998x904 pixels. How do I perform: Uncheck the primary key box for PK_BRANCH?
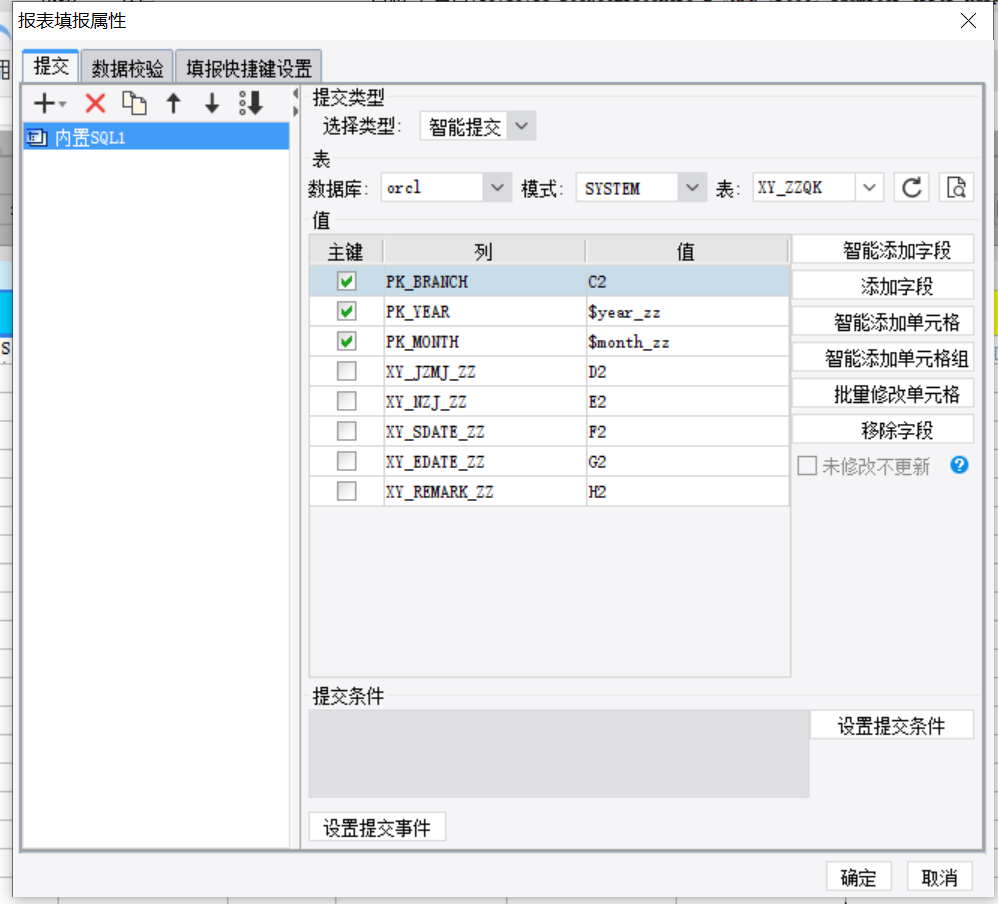tap(346, 281)
